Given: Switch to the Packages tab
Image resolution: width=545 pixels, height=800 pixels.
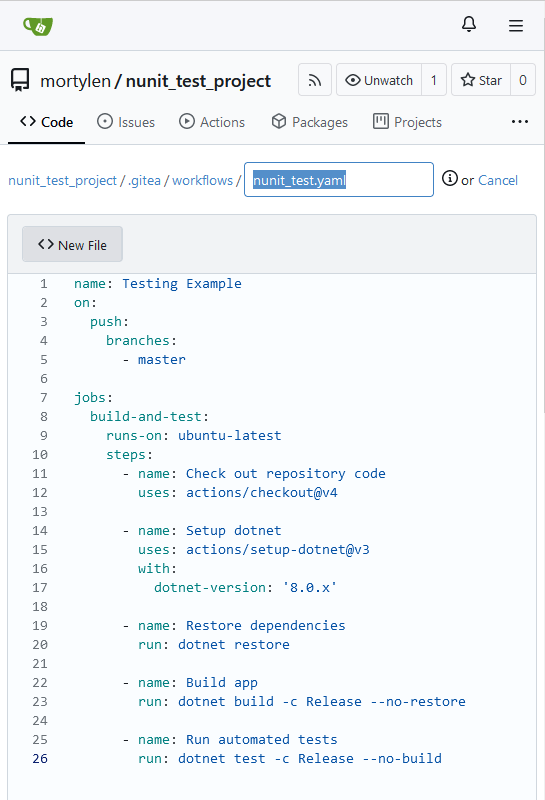Looking at the screenshot, I should tap(310, 122).
